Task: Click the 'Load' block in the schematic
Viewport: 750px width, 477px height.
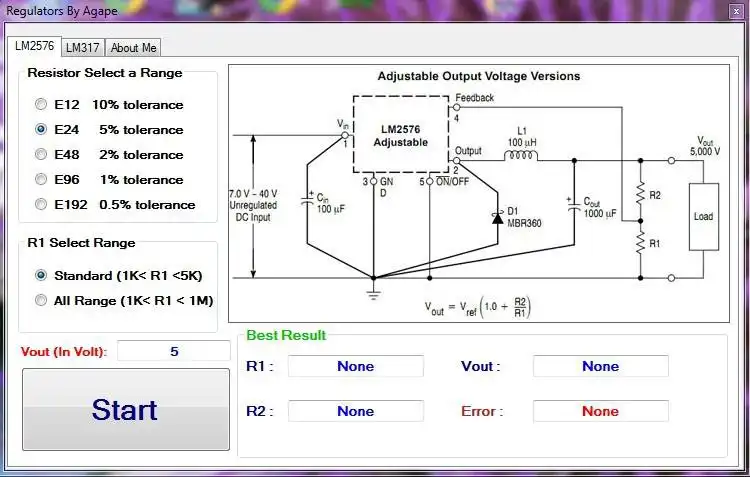Action: pyautogui.click(x=704, y=217)
